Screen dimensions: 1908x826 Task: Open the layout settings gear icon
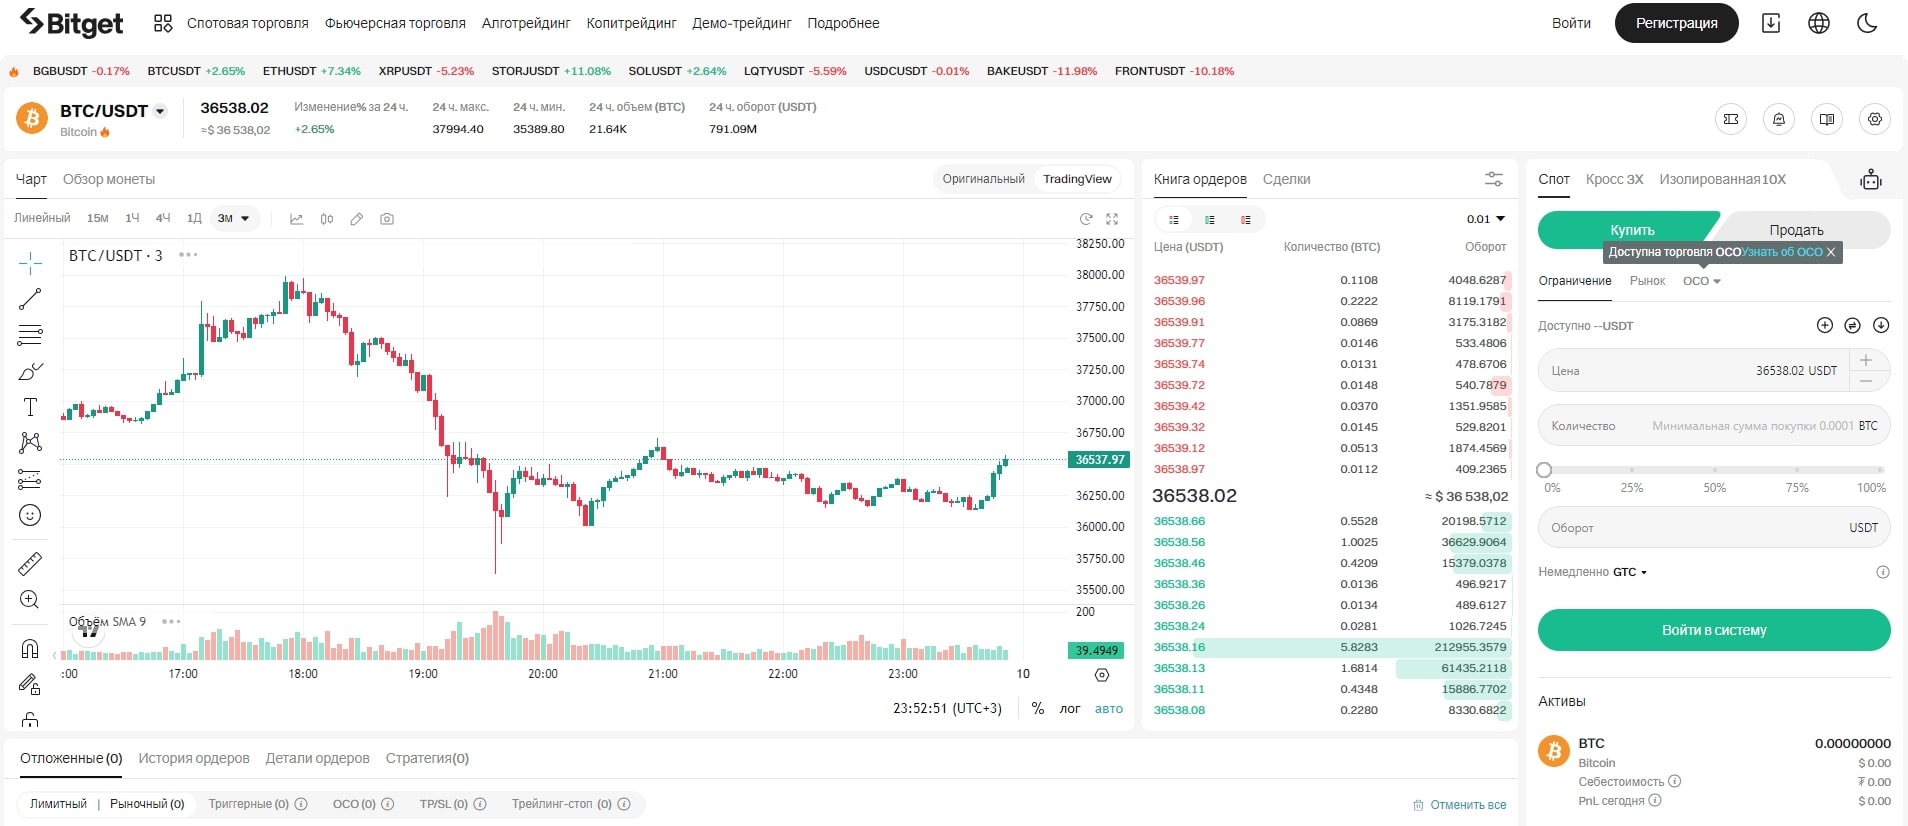pos(1875,119)
